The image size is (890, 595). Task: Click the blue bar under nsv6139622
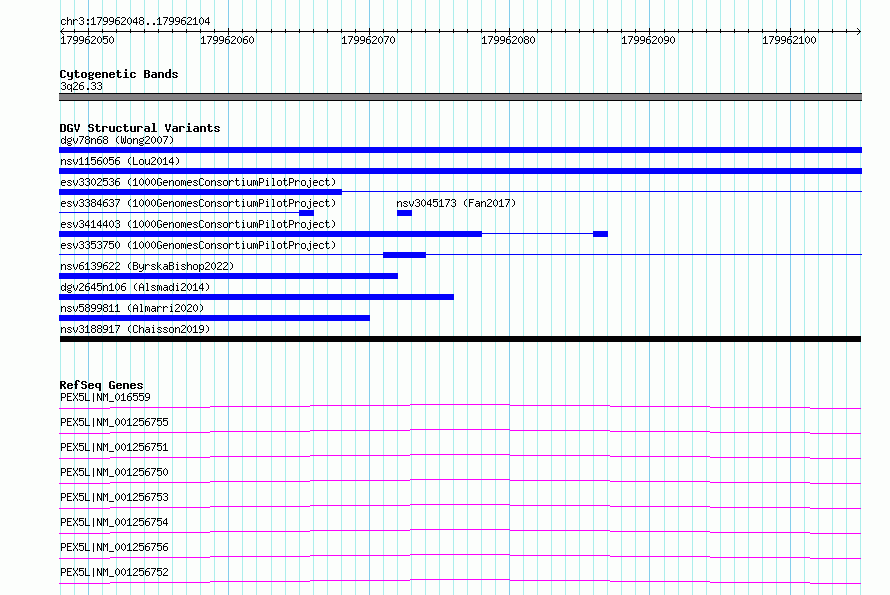[x=228, y=276]
